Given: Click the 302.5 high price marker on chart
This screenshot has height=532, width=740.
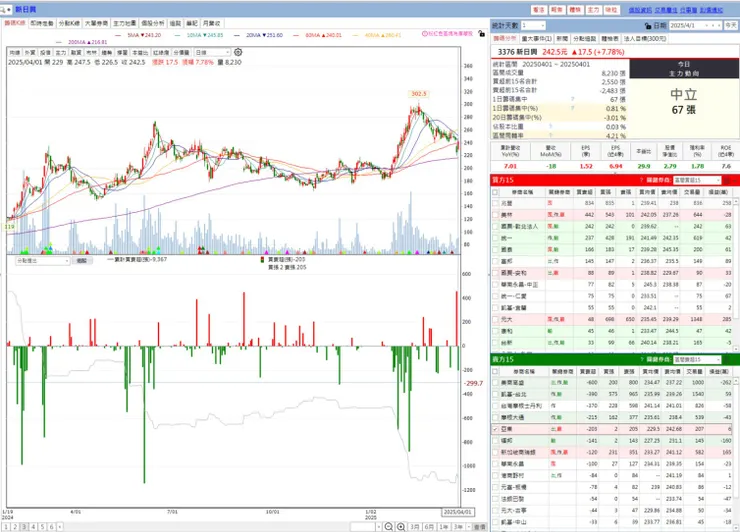Looking at the screenshot, I should (x=419, y=93).
